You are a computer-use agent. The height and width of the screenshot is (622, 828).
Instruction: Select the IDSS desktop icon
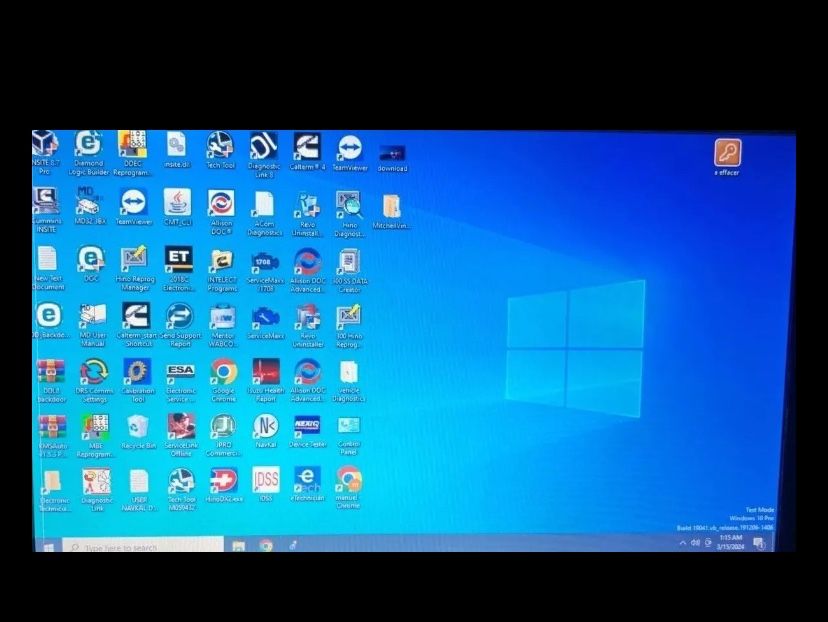tap(265, 480)
